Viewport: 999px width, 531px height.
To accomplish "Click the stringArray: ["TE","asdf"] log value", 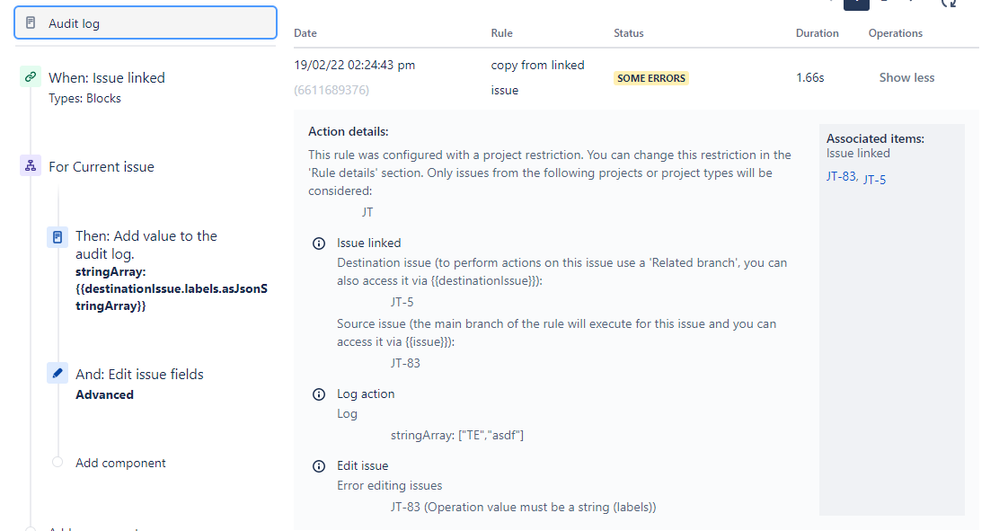I will coord(457,435).
